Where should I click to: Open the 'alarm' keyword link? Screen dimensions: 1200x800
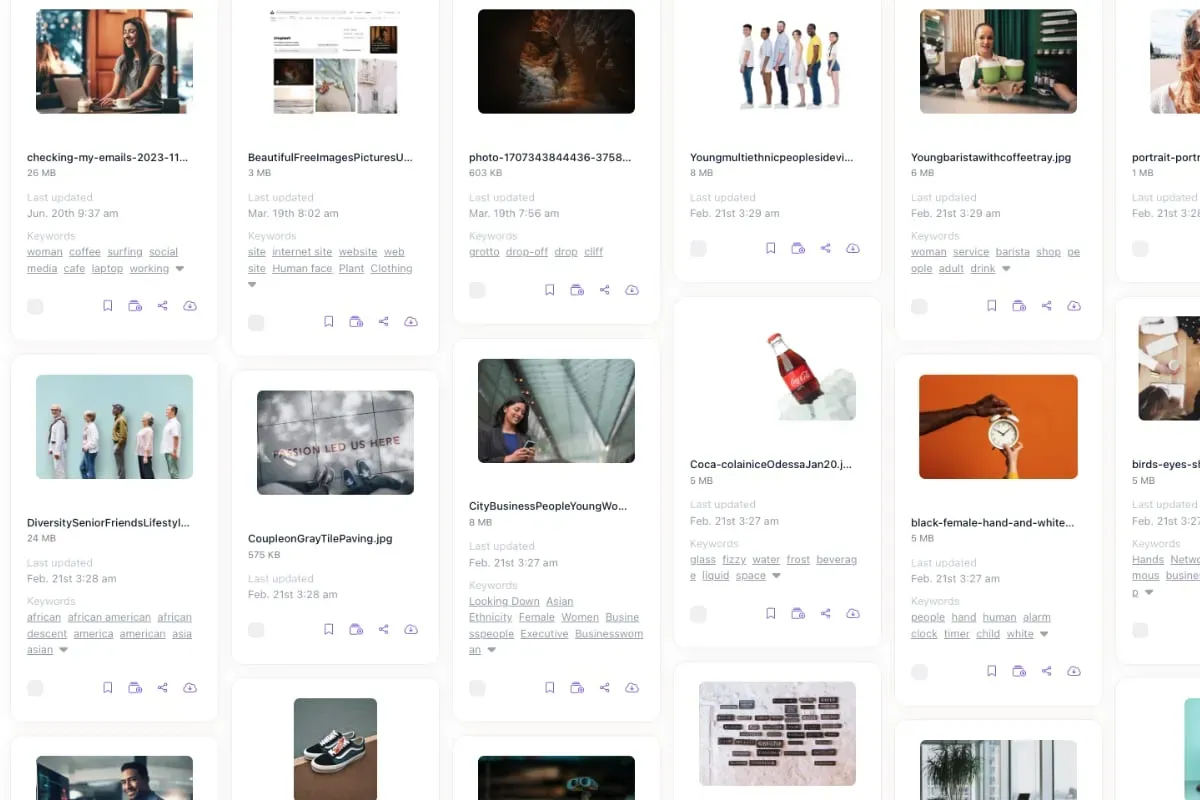[1037, 618]
